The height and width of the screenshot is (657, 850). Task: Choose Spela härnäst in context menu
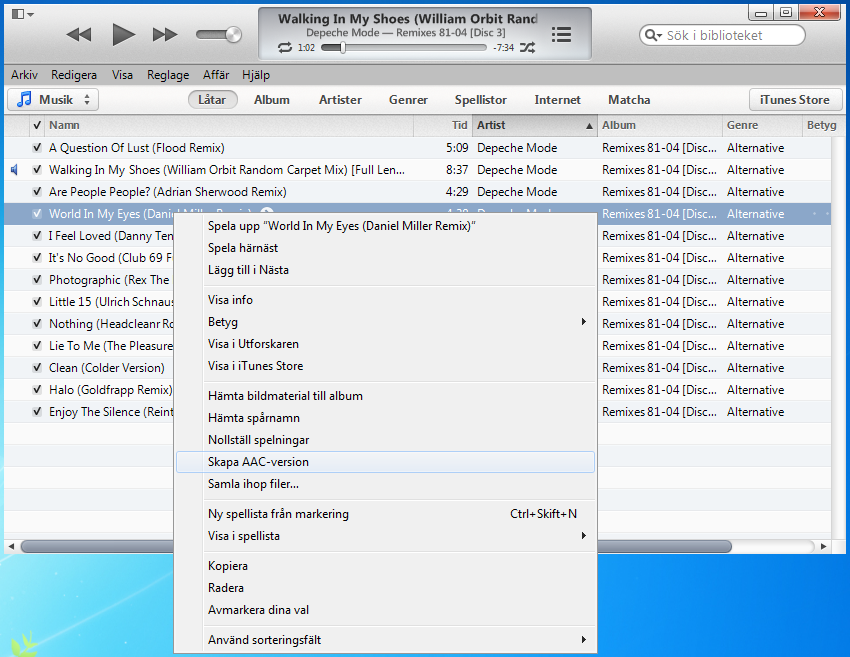385,248
